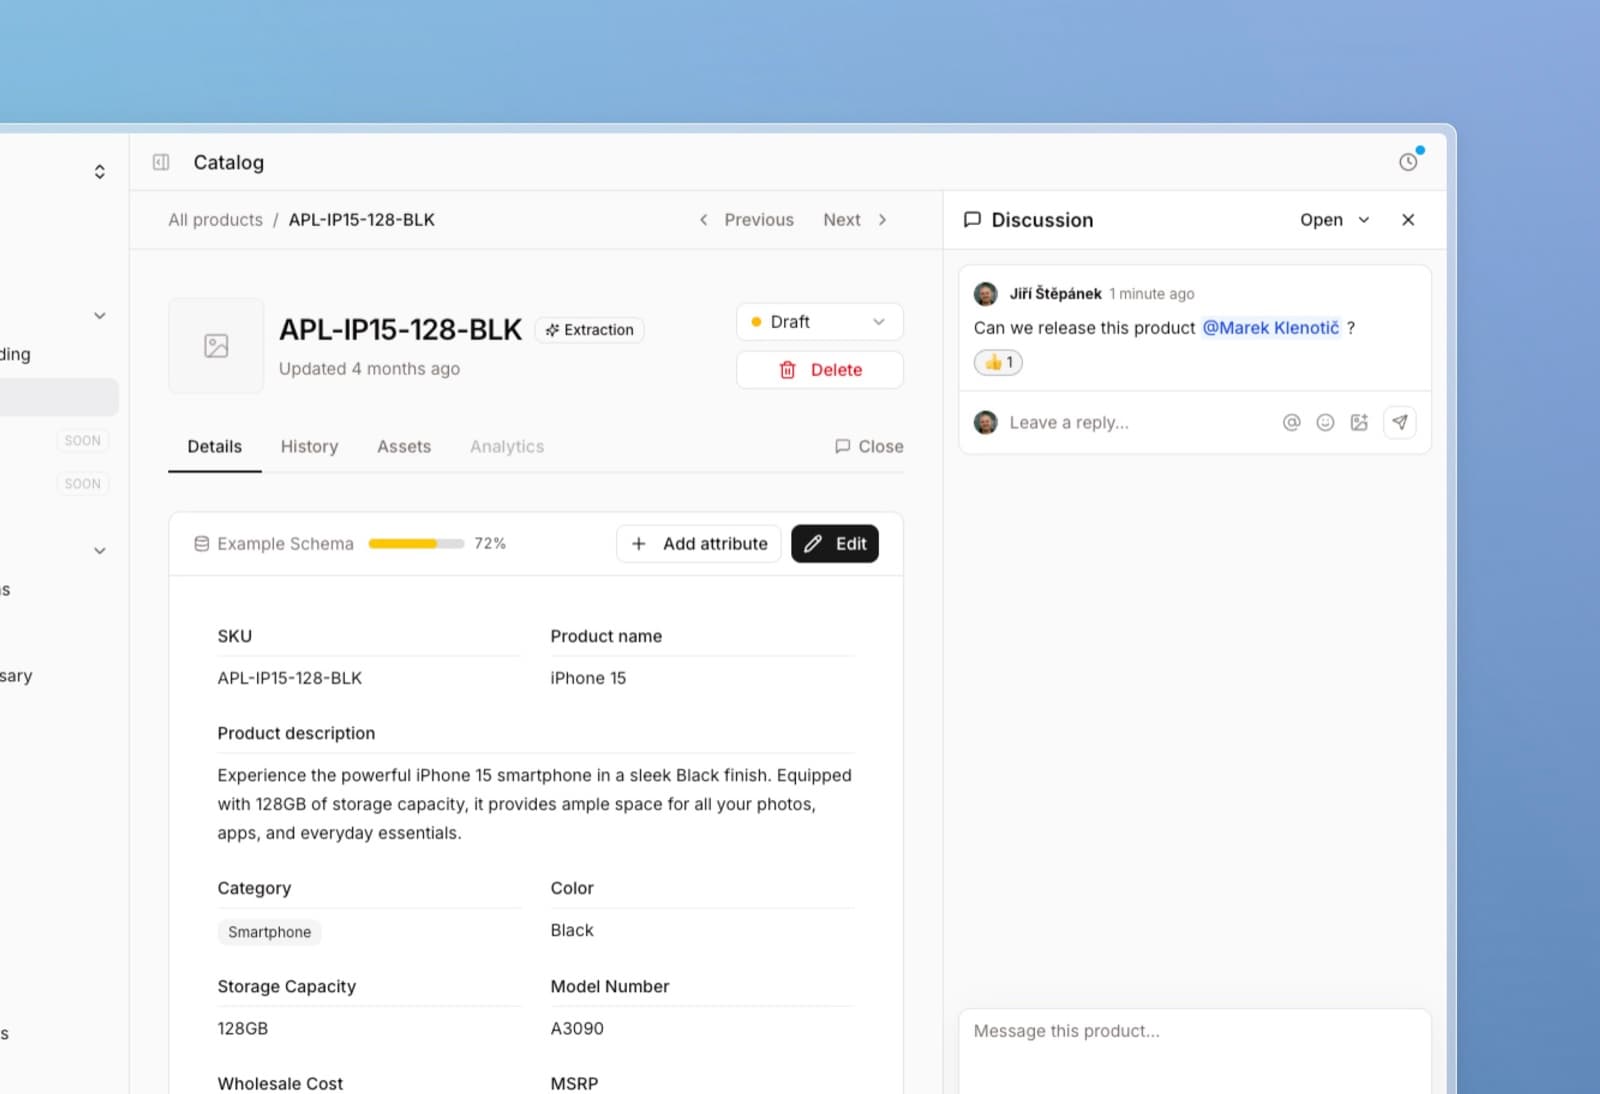
Task: Click the product description paragraph
Action: [535, 804]
